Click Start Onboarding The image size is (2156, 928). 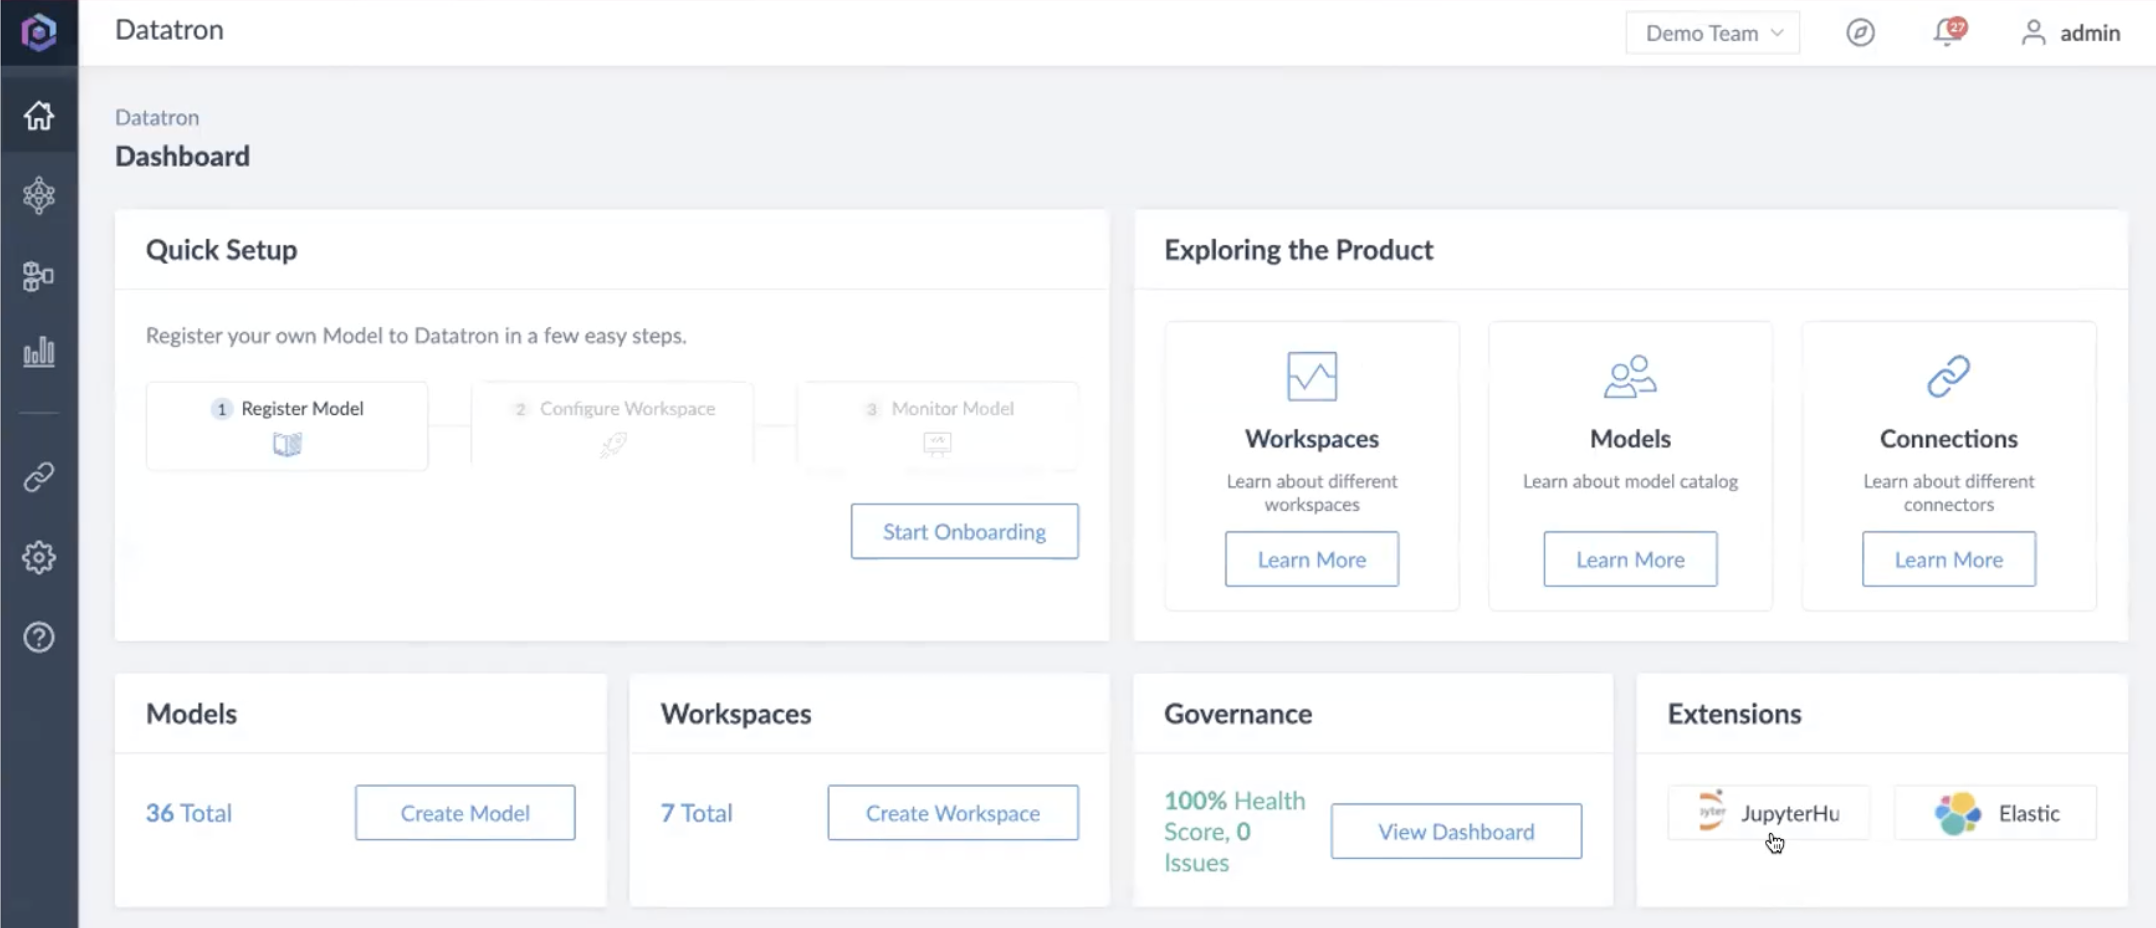tap(963, 531)
